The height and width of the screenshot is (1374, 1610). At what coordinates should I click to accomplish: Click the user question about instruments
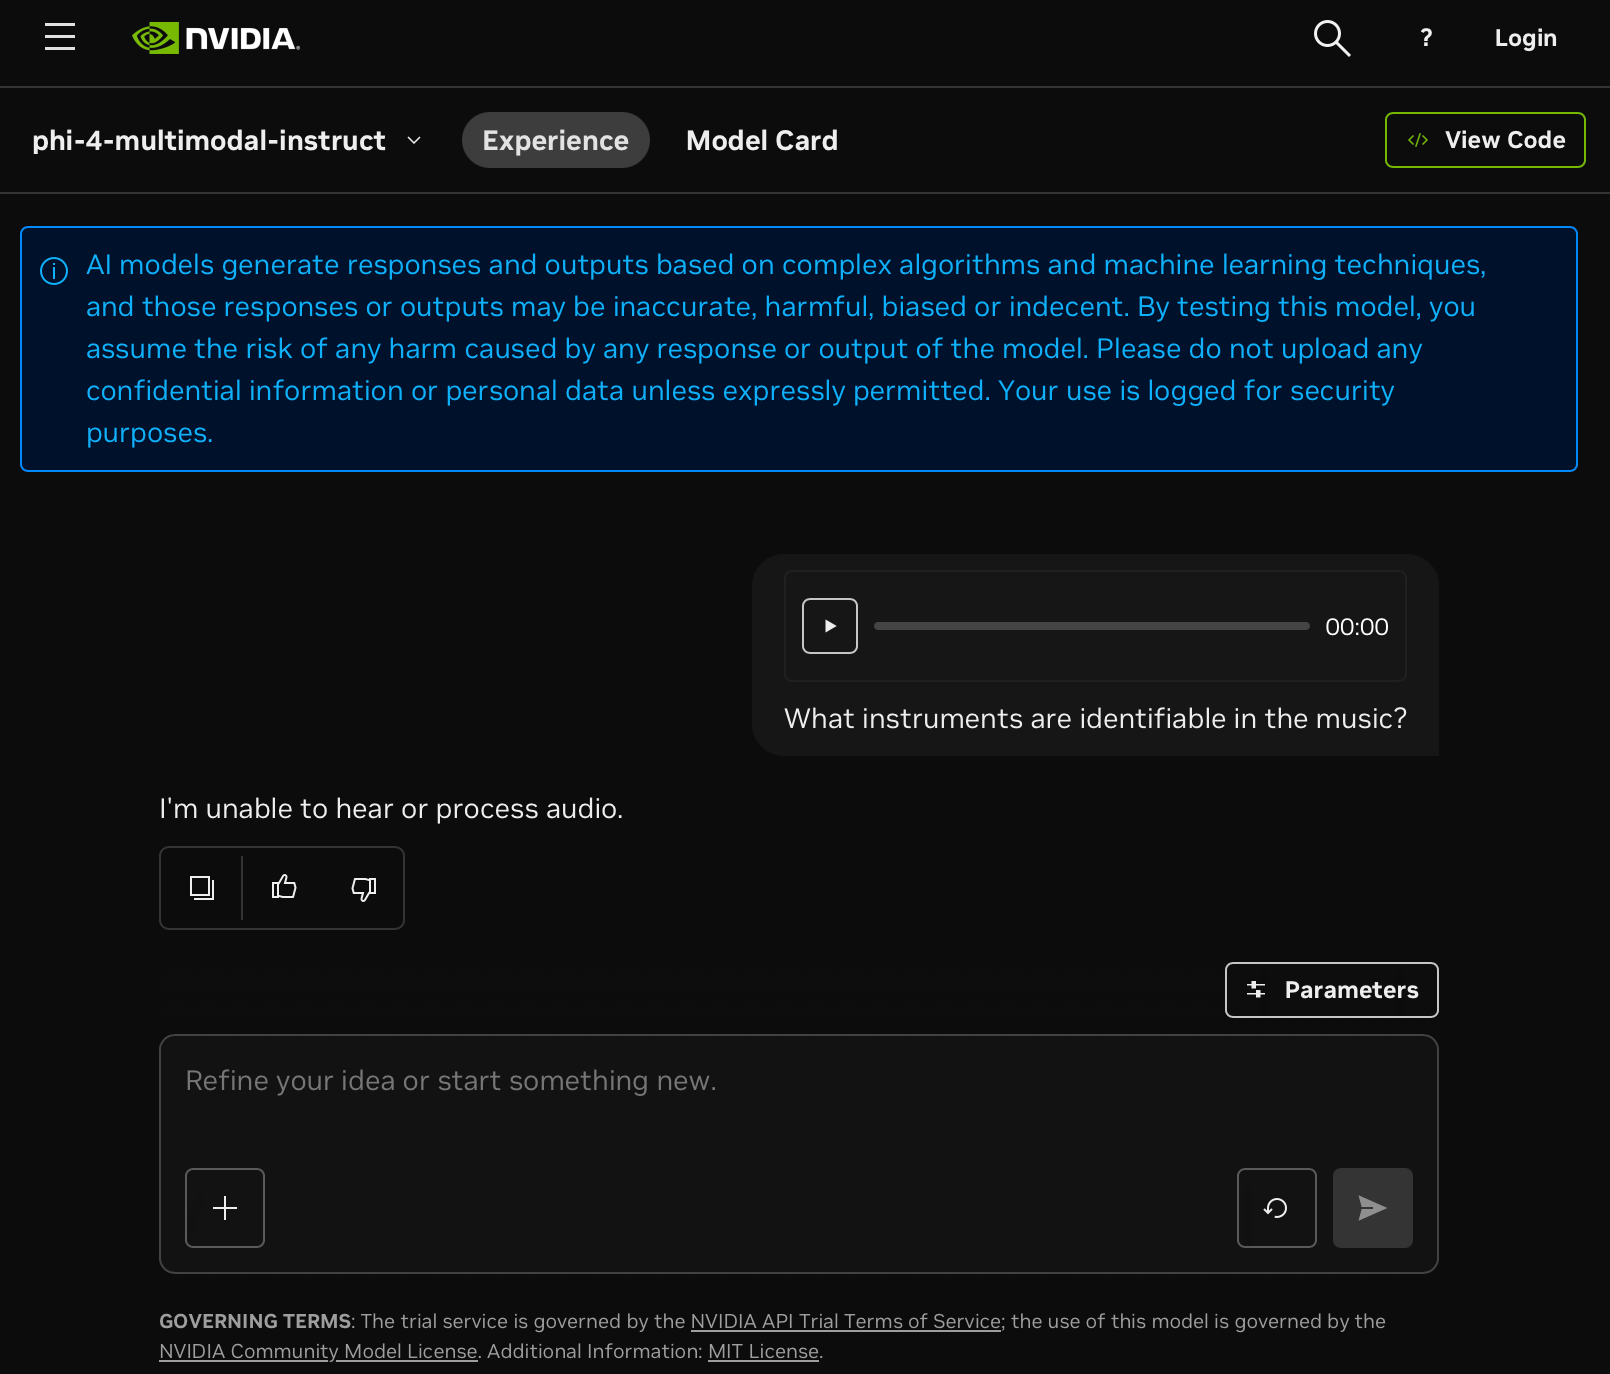1095,718
